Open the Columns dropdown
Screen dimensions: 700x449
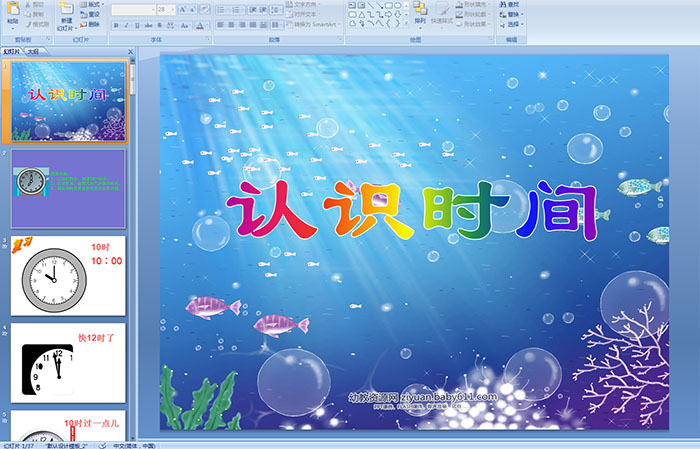click(x=277, y=25)
